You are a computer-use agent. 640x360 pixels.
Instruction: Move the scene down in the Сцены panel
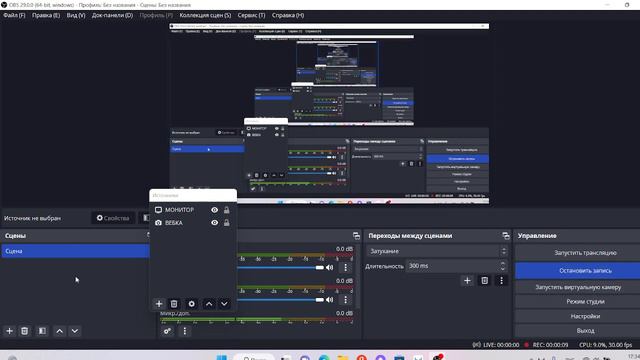(x=75, y=331)
